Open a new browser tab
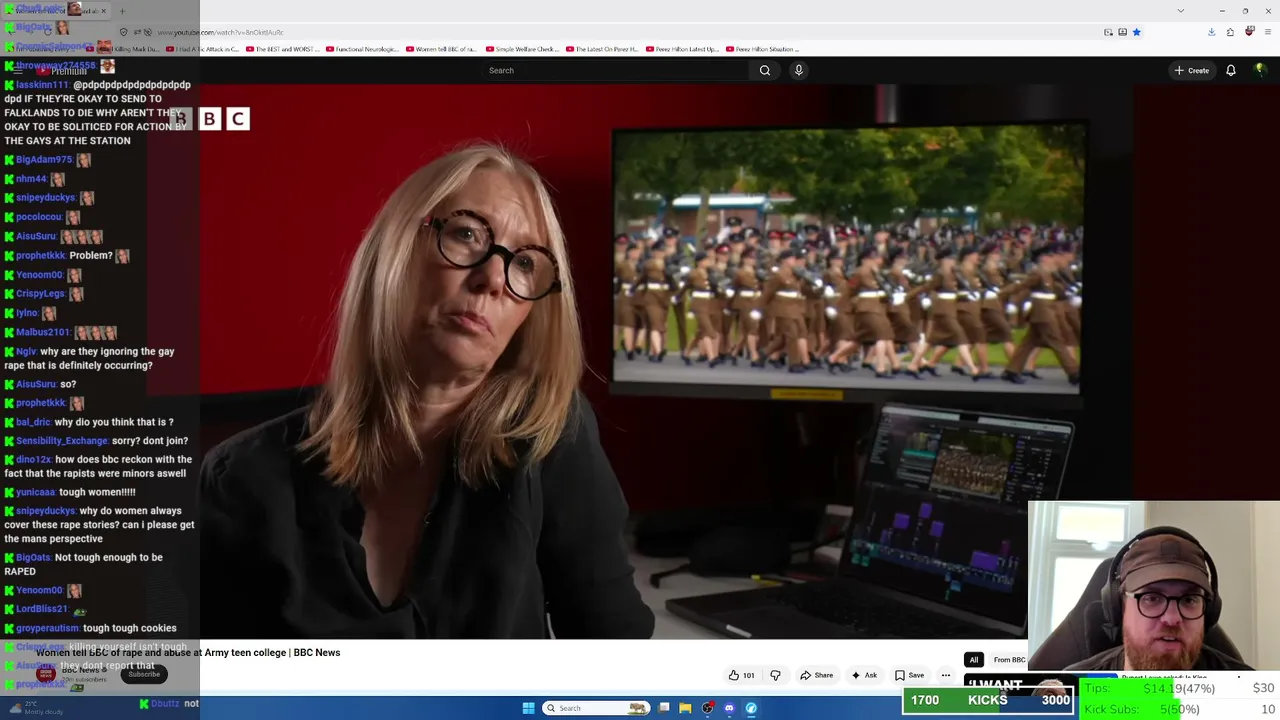 (122, 11)
